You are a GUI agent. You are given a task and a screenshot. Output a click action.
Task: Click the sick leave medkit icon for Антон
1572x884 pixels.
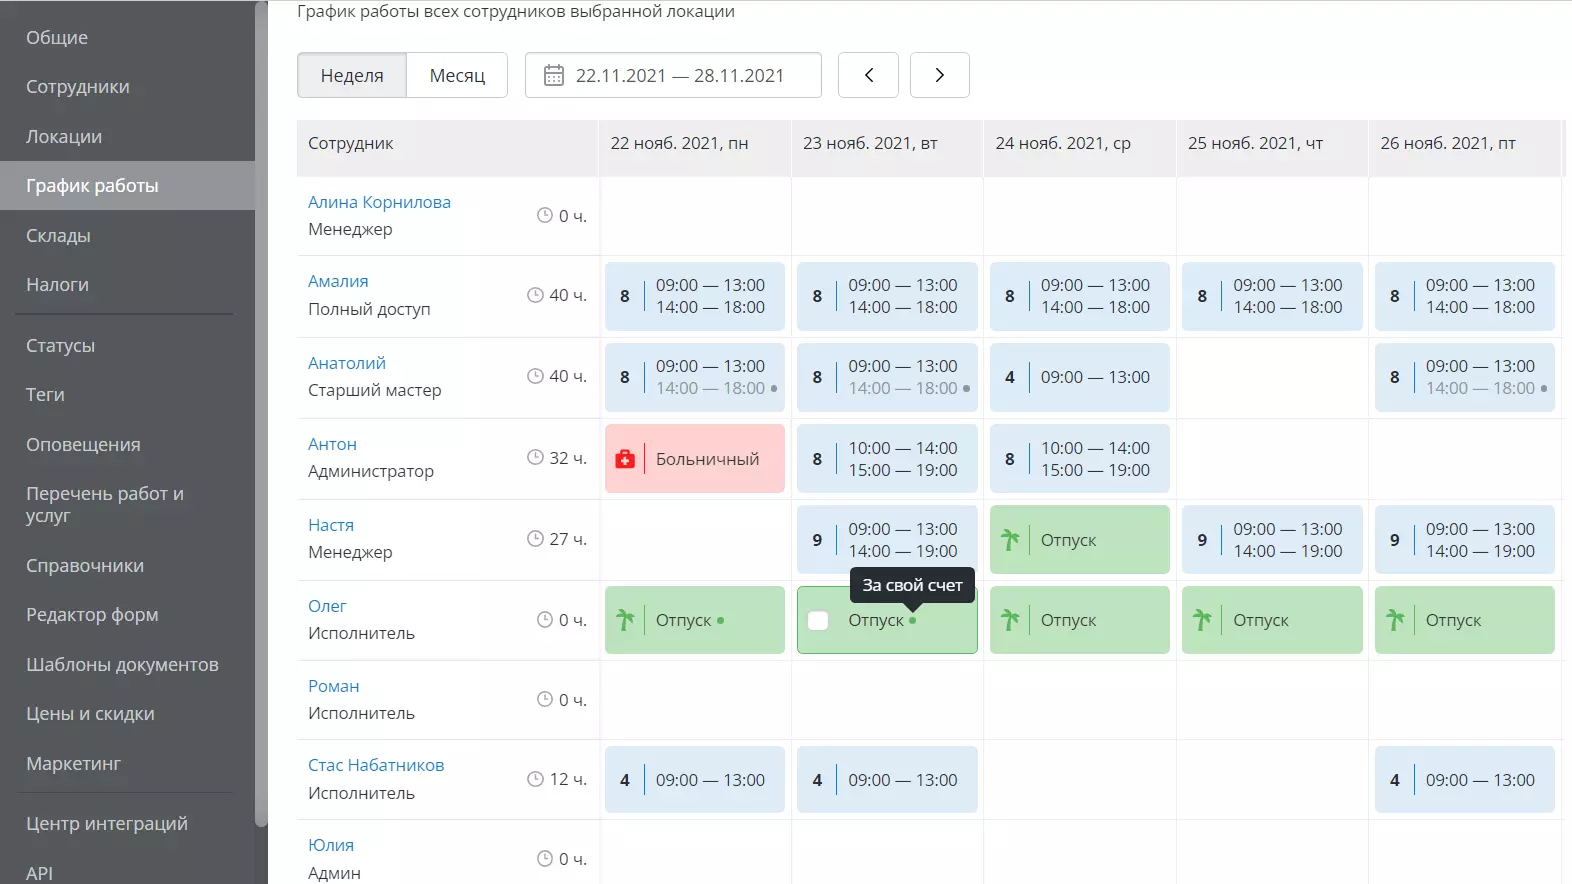[625, 459]
